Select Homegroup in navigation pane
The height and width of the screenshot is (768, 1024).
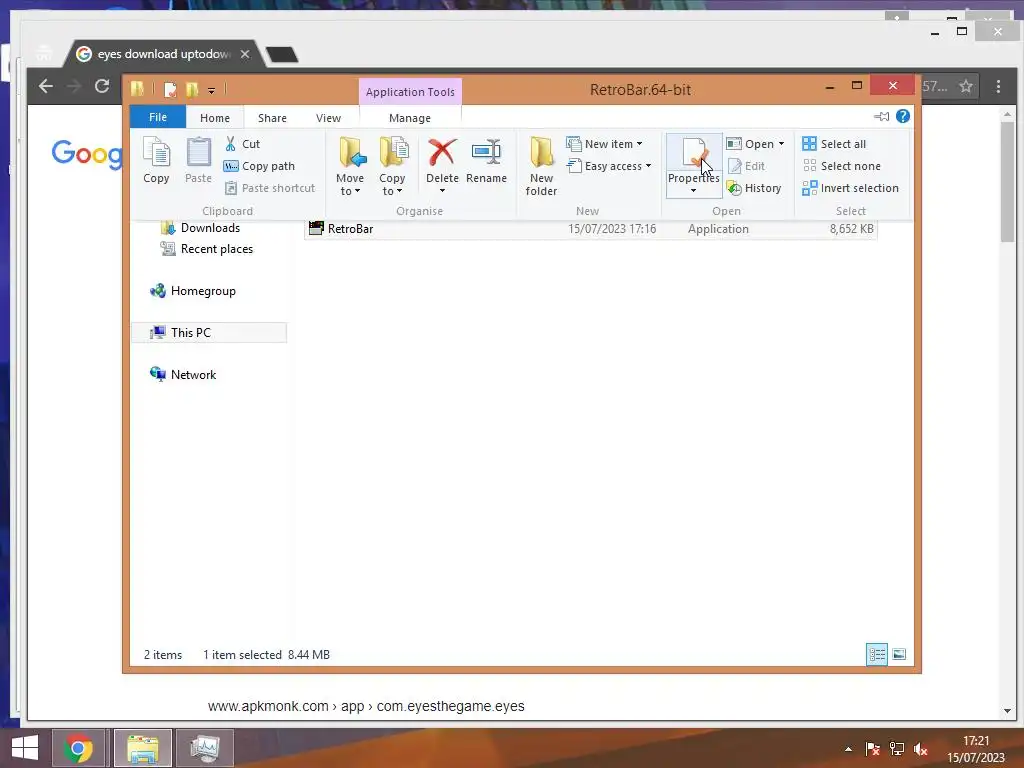coord(193,291)
